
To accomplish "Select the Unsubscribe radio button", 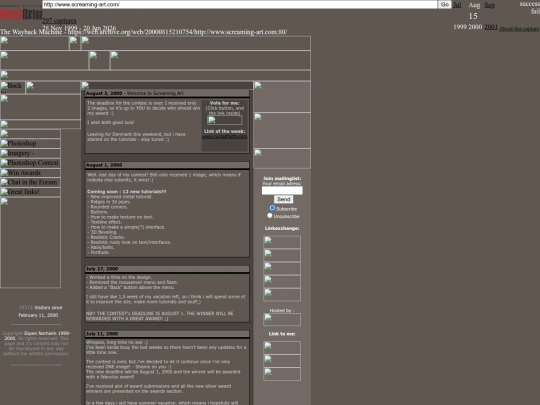I will pos(270,215).
